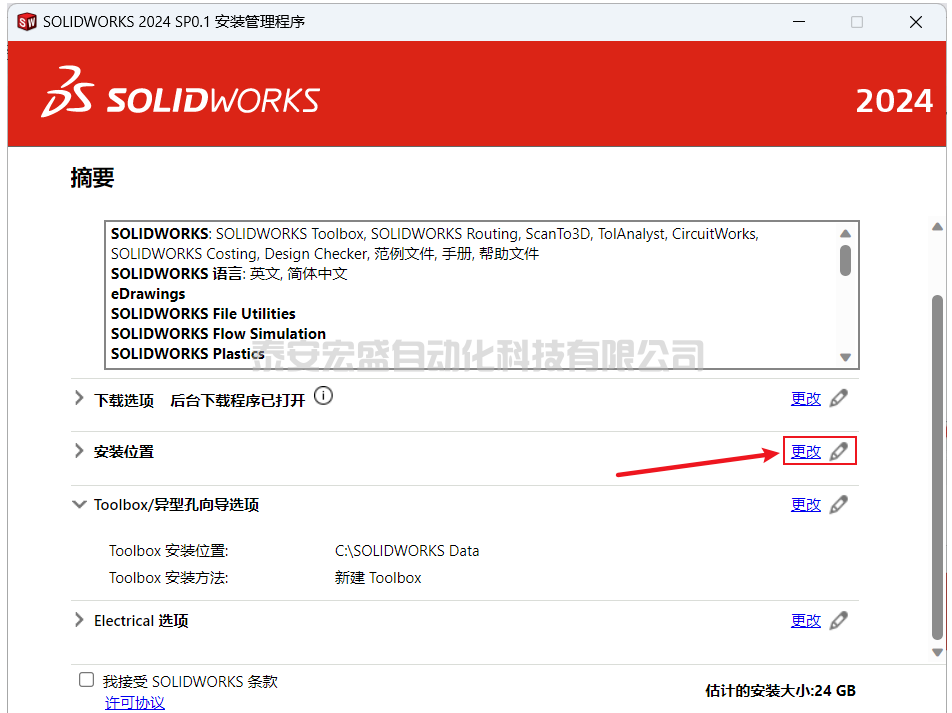Click the pencil icon in Toolbox/异型孔向导选项 row

click(839, 505)
